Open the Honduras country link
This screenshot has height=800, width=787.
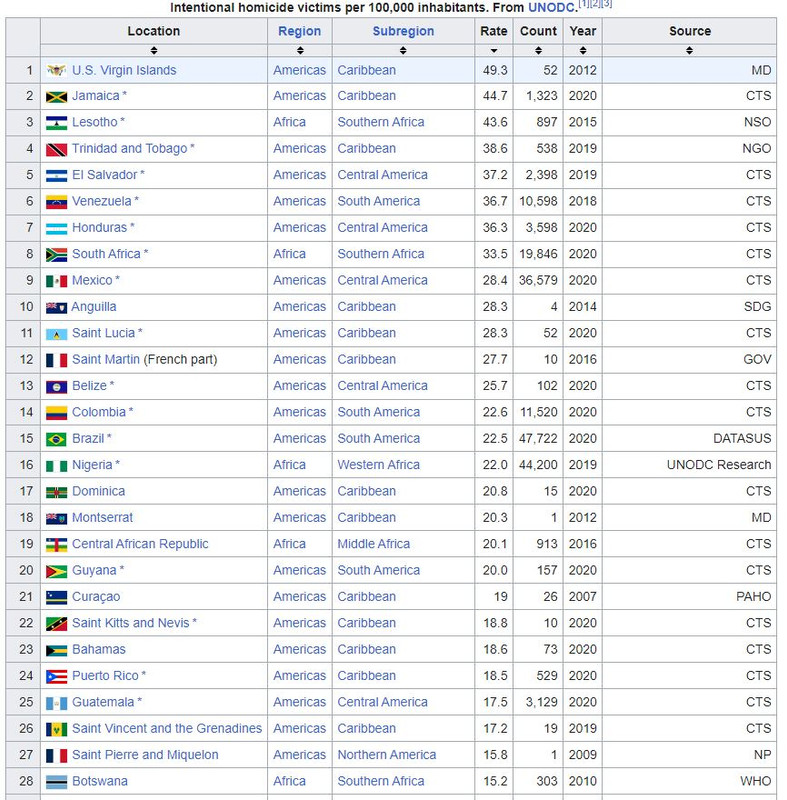click(99, 228)
